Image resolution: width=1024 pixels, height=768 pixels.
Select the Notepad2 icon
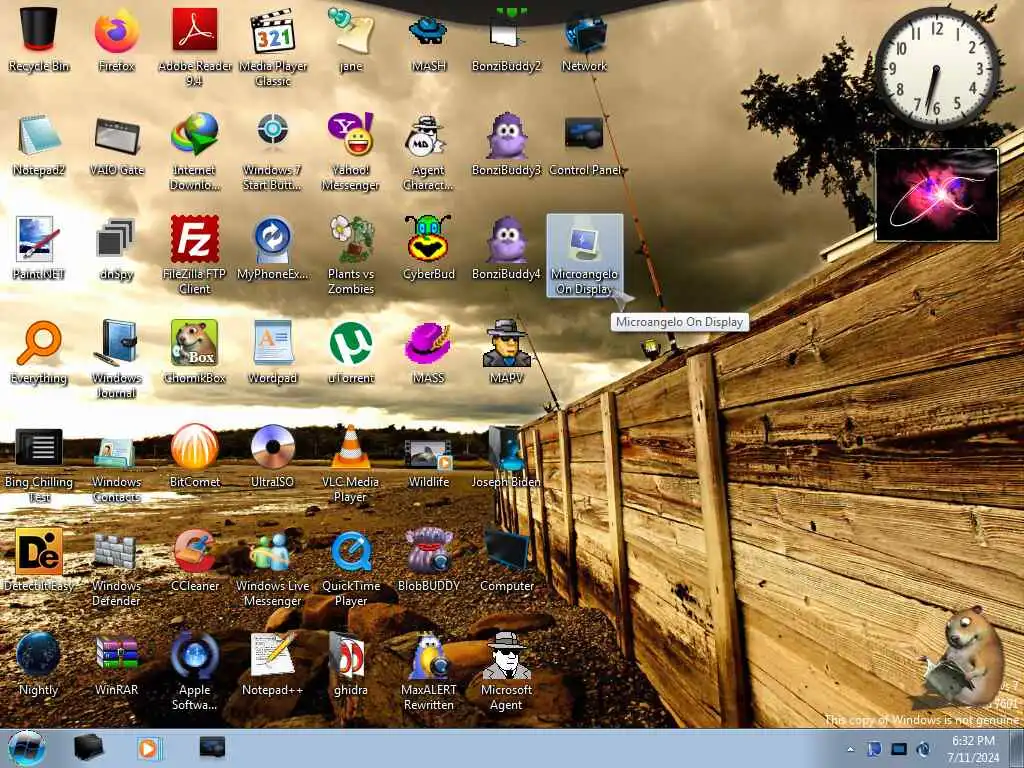[39, 145]
